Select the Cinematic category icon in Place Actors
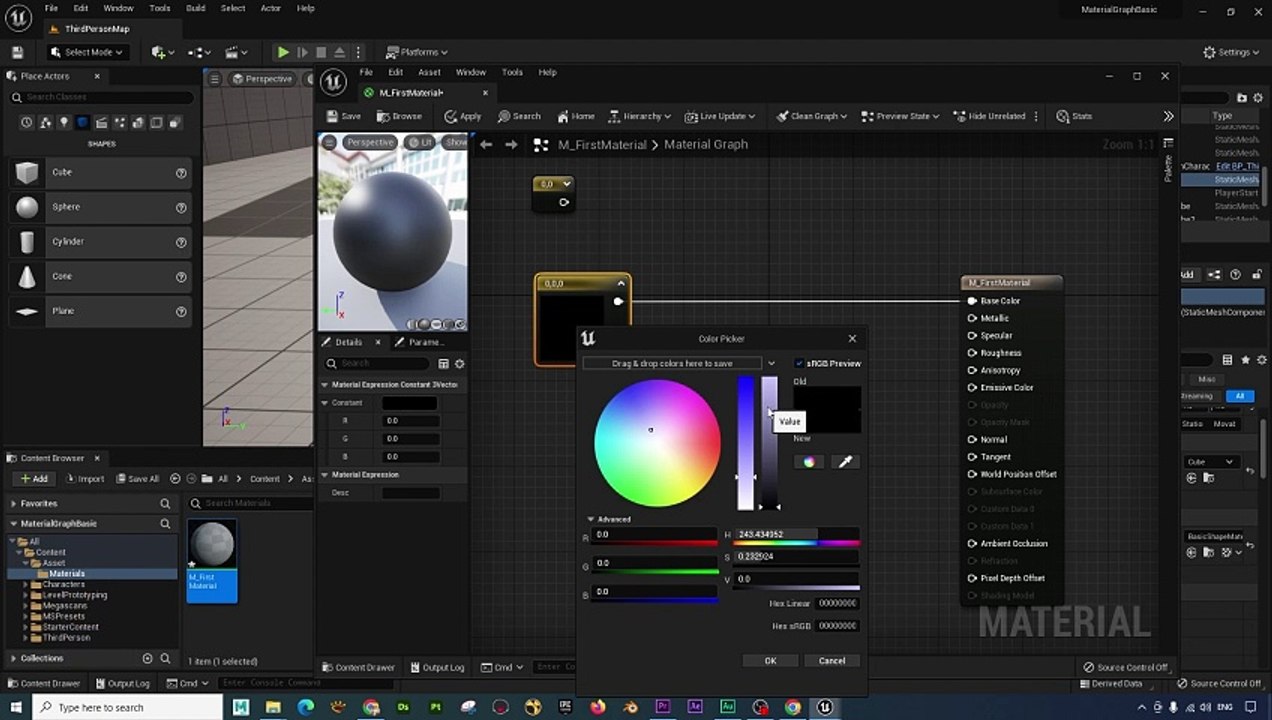This screenshot has width=1272, height=720. pos(101,122)
